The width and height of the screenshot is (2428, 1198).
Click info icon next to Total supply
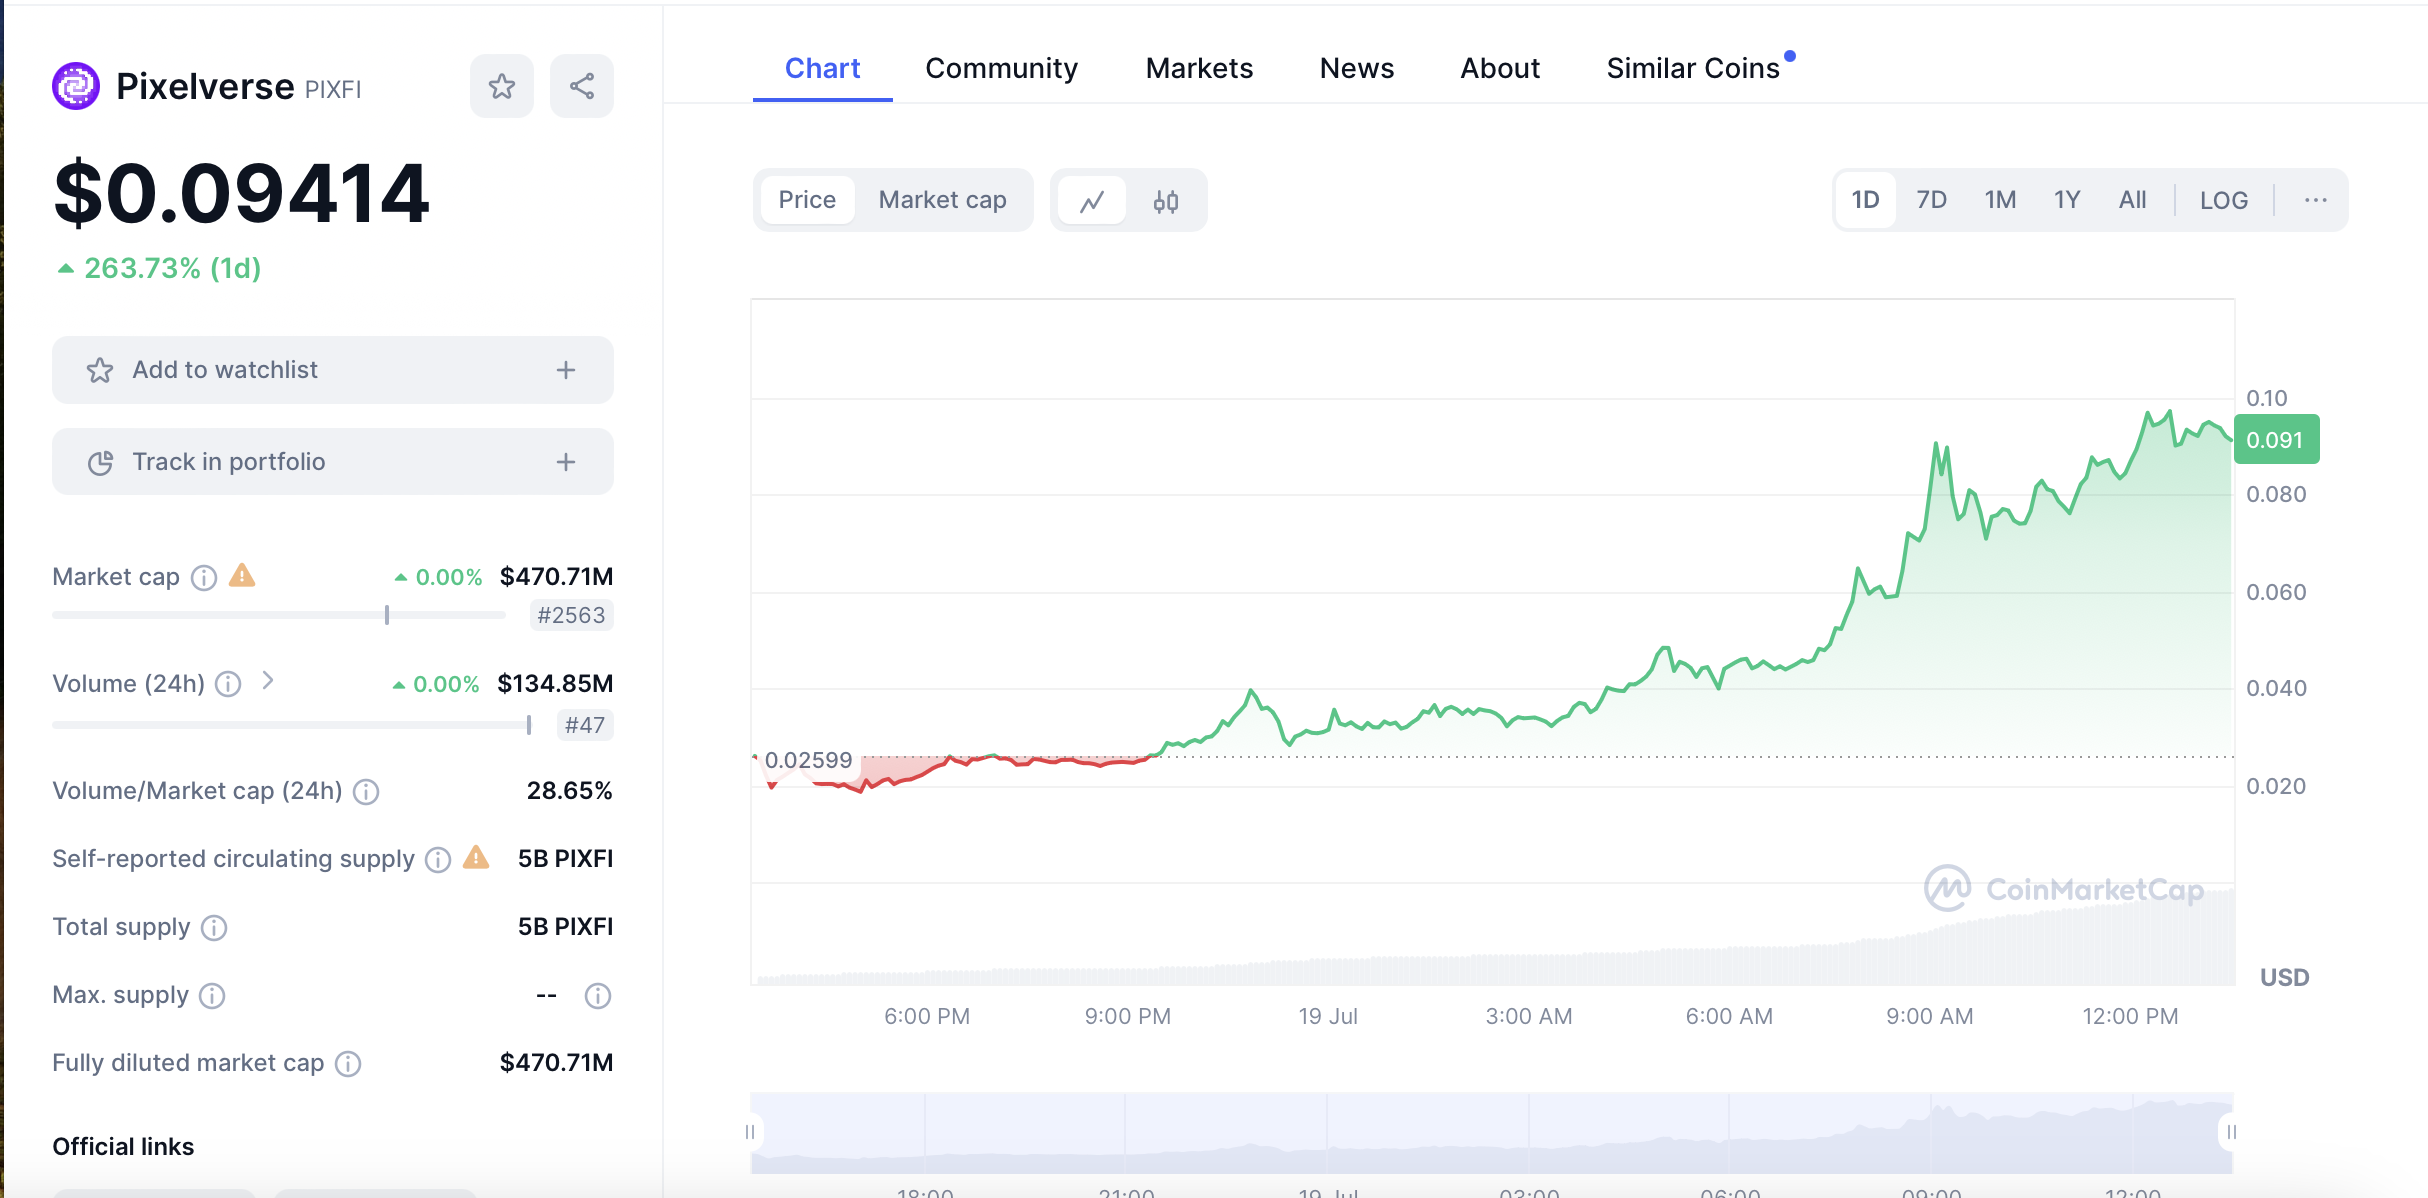click(x=214, y=928)
